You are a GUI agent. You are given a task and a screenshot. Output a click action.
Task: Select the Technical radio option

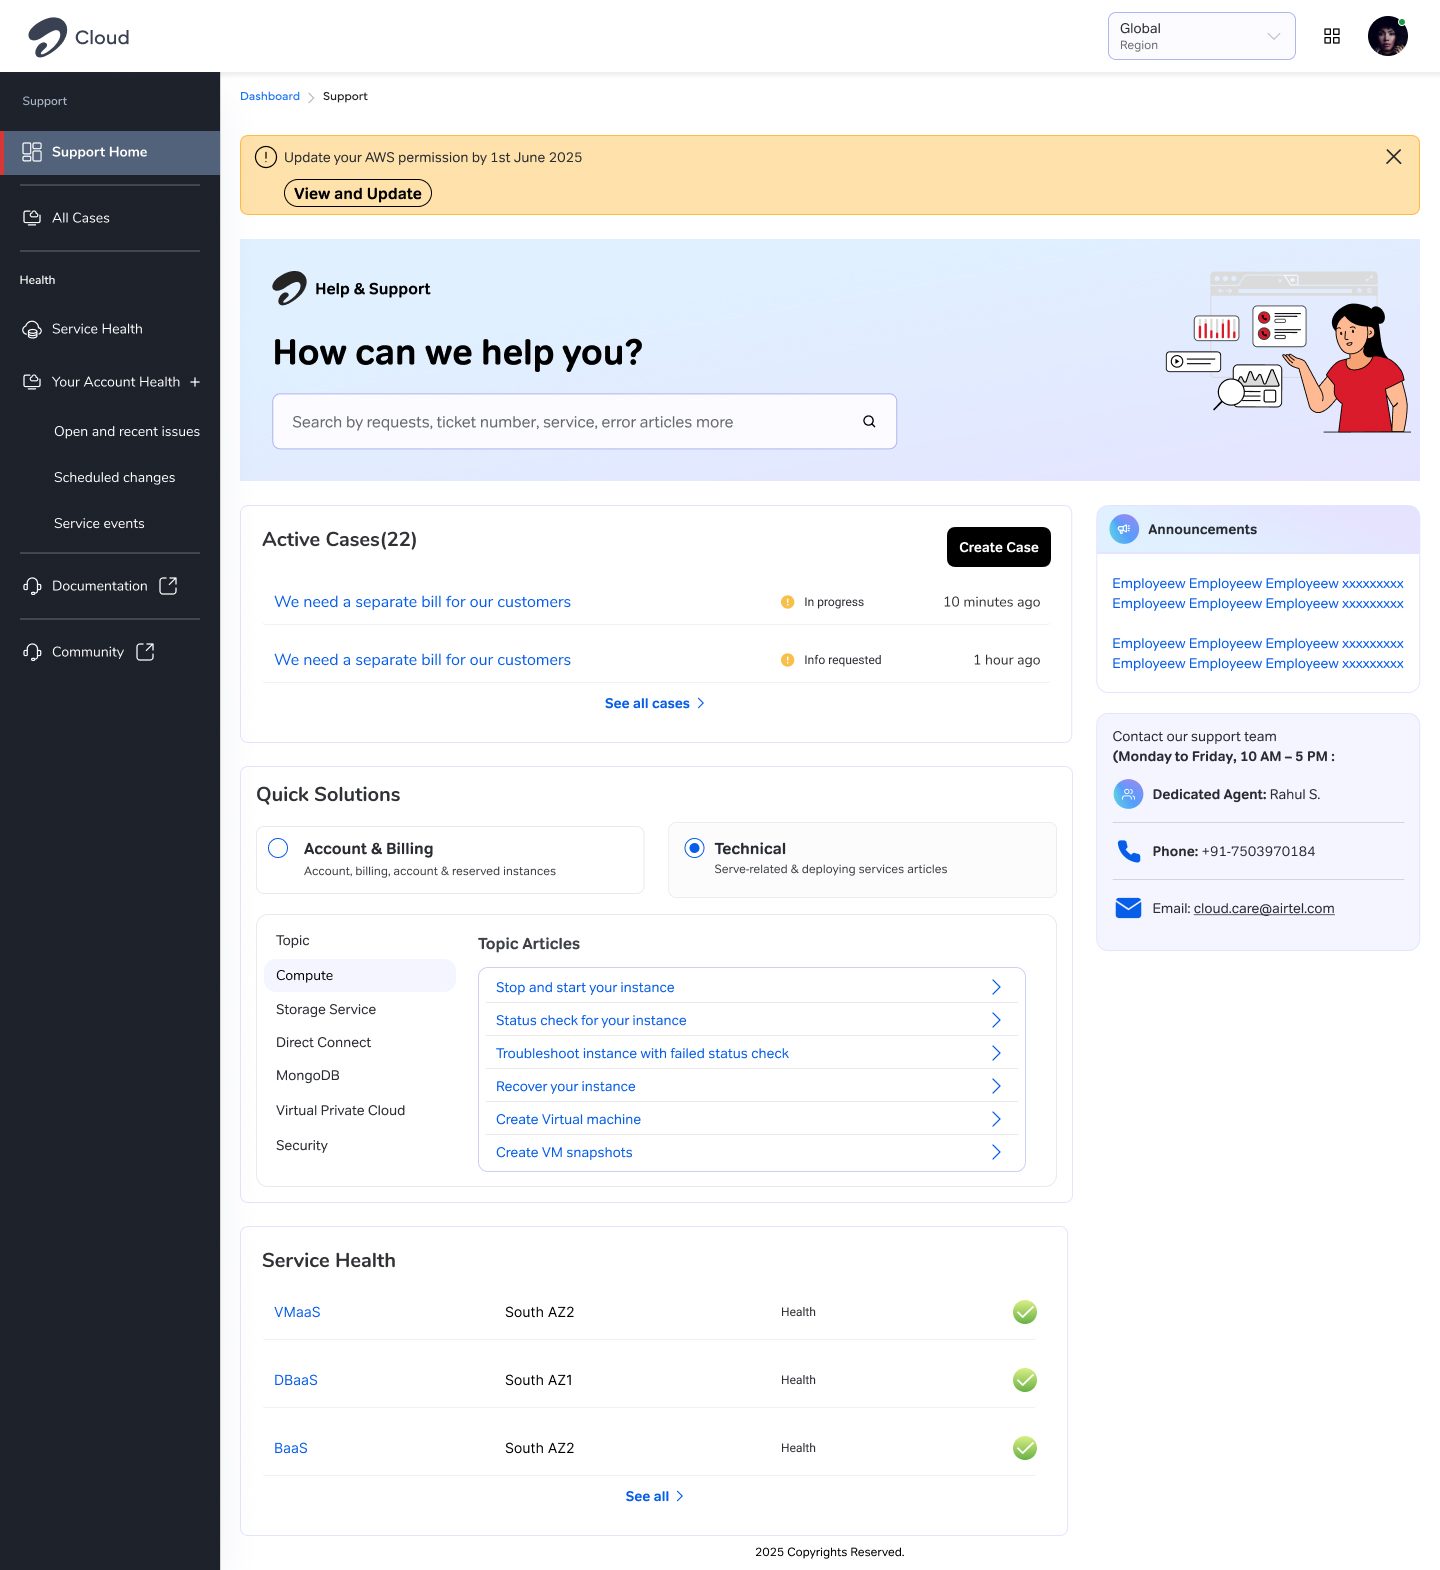694,848
